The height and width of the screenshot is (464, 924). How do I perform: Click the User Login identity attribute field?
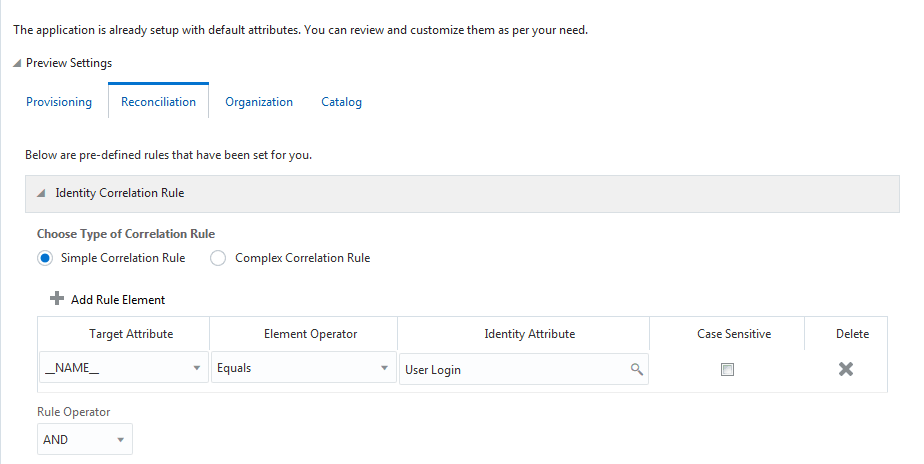[x=510, y=369]
